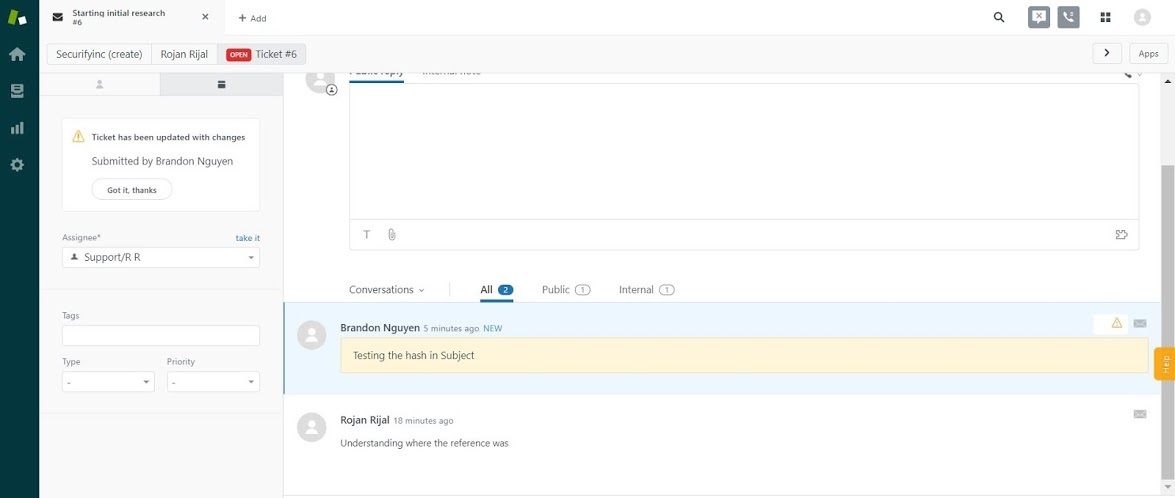
Task: Close the 'Starting initial research' tab
Action: pos(205,16)
